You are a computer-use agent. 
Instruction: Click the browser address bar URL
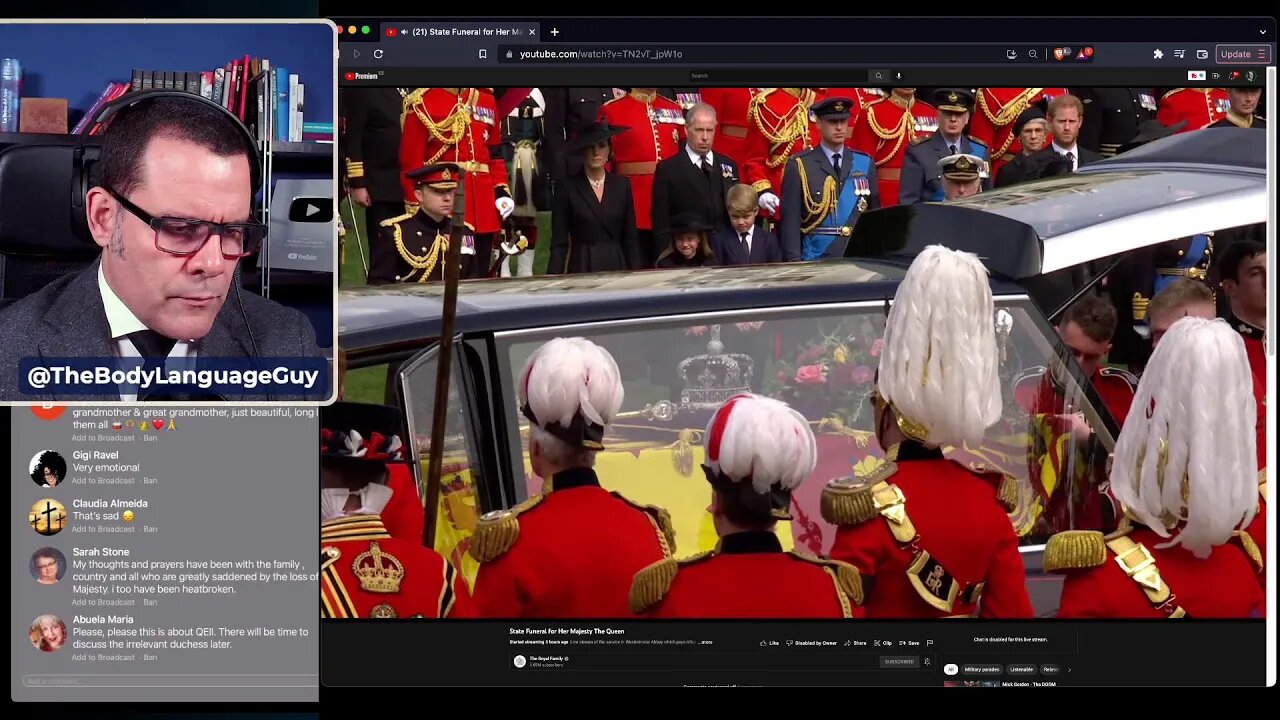601,54
